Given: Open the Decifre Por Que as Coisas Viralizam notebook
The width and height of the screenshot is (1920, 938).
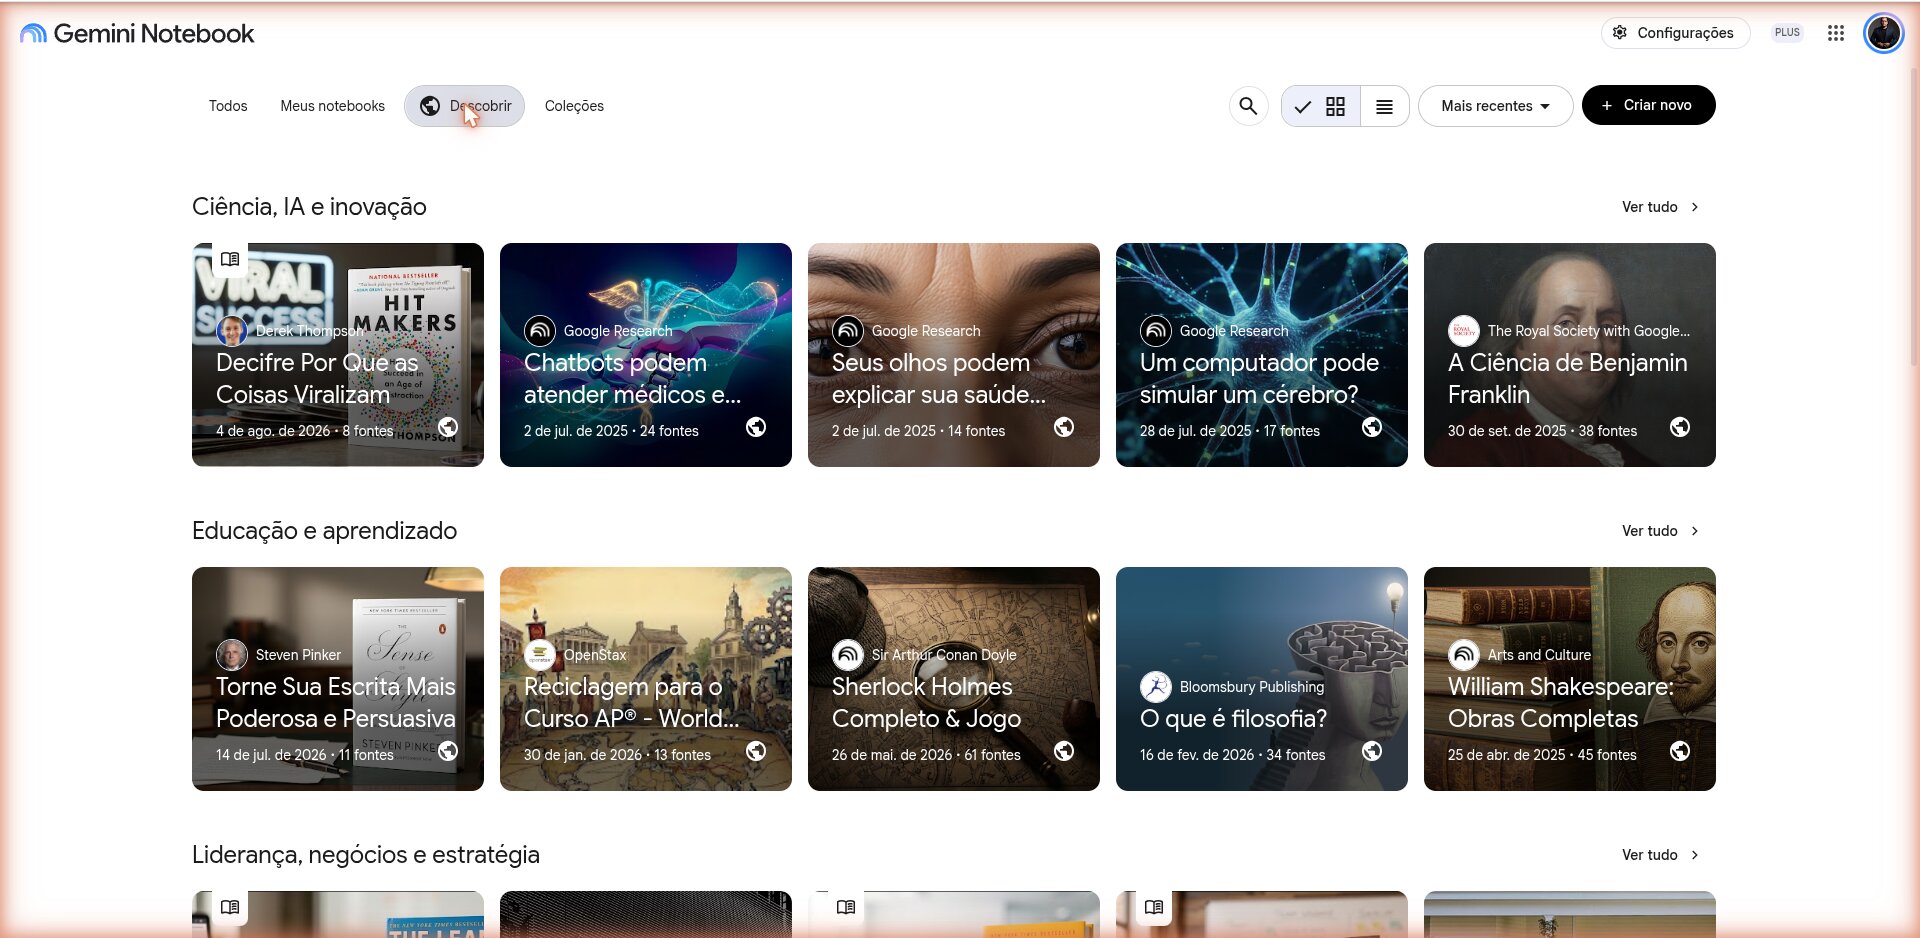Looking at the screenshot, I should tap(338, 355).
